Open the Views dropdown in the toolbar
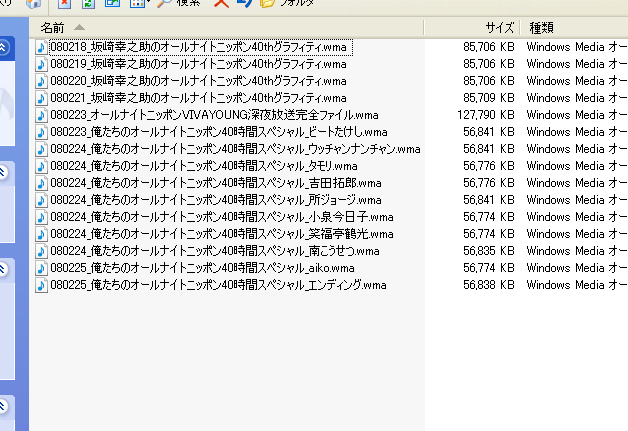This screenshot has width=628, height=431. 140,3
